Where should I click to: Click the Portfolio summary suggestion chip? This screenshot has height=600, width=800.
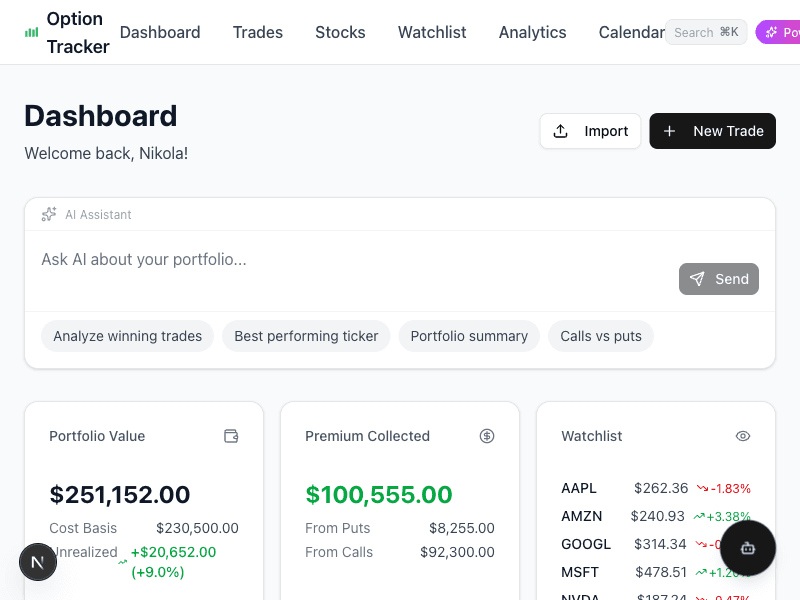[469, 336]
